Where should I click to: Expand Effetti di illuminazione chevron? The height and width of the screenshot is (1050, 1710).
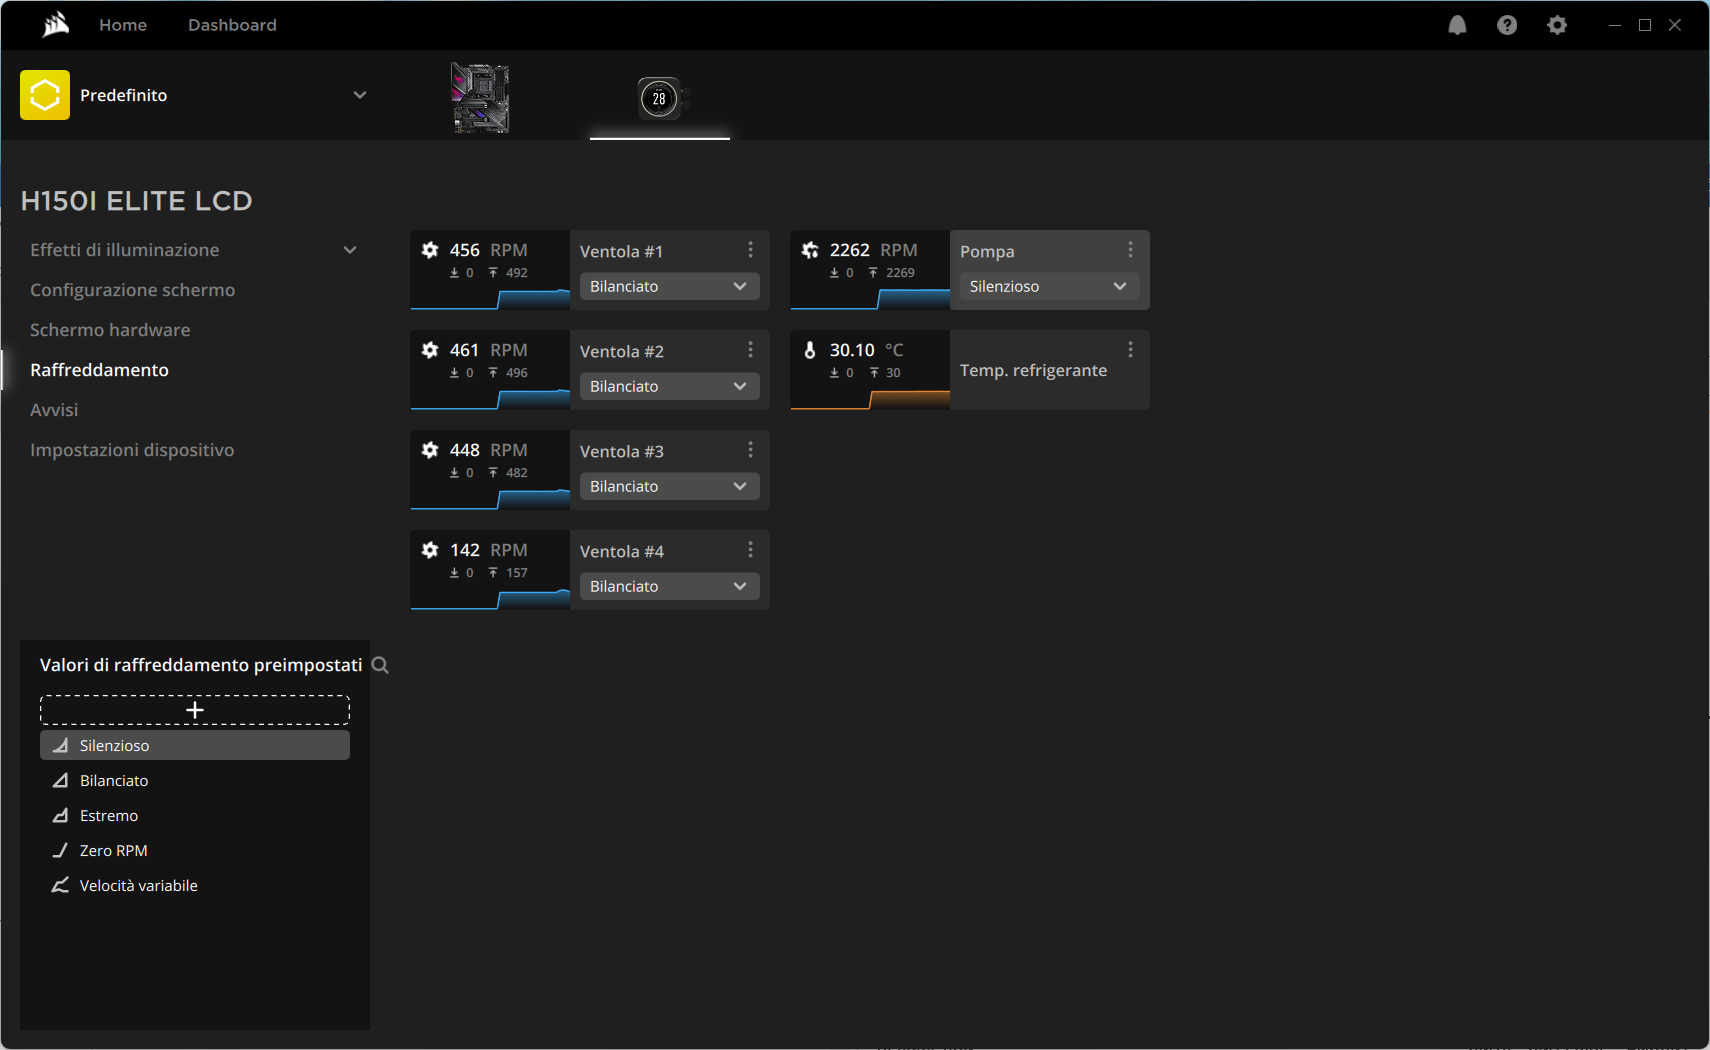click(350, 250)
